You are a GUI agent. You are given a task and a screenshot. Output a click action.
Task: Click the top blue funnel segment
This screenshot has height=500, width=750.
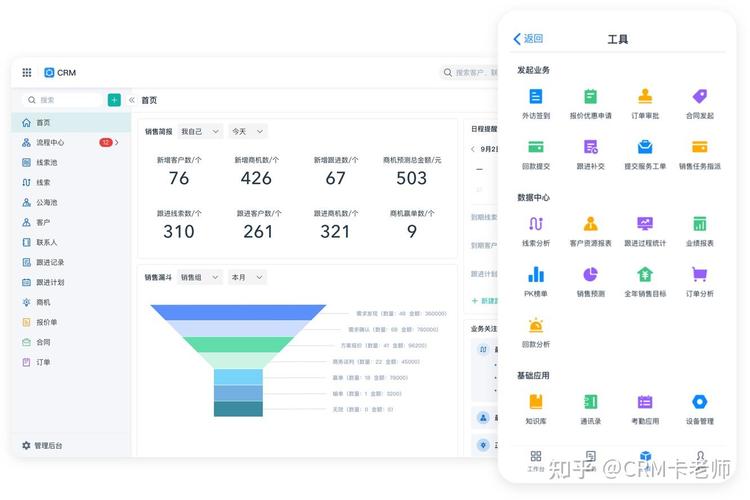click(x=238, y=312)
